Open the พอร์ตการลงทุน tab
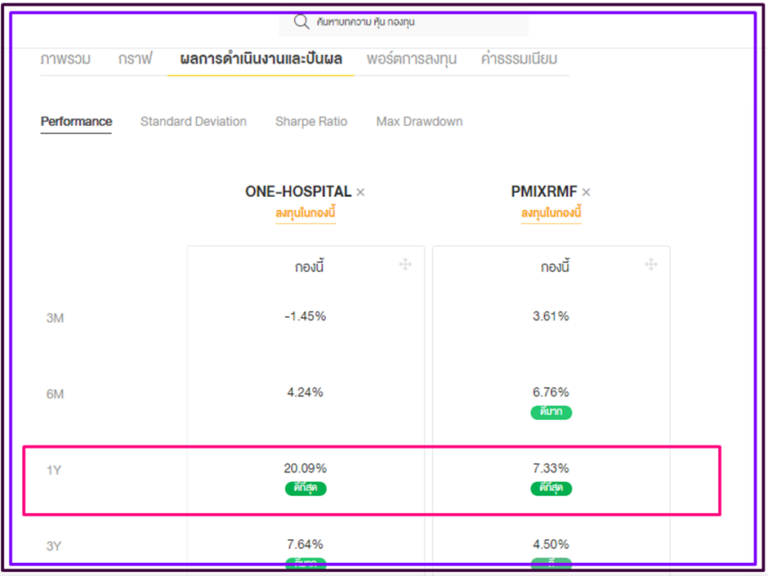This screenshot has height=576, width=768. pyautogui.click(x=411, y=59)
